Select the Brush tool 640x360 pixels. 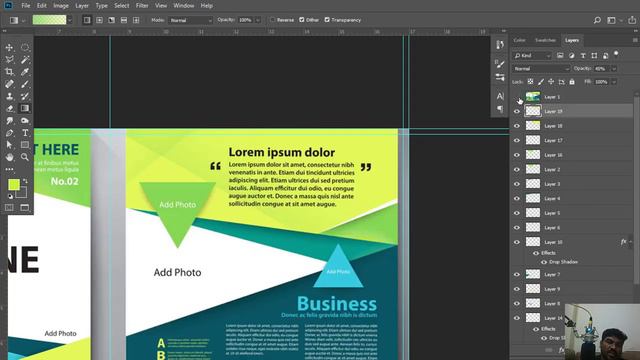point(25,84)
